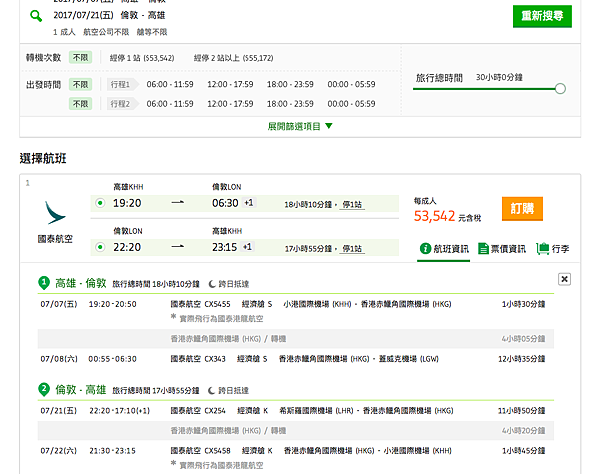
Task: Click flight number CX5458 text
Action: point(217,451)
